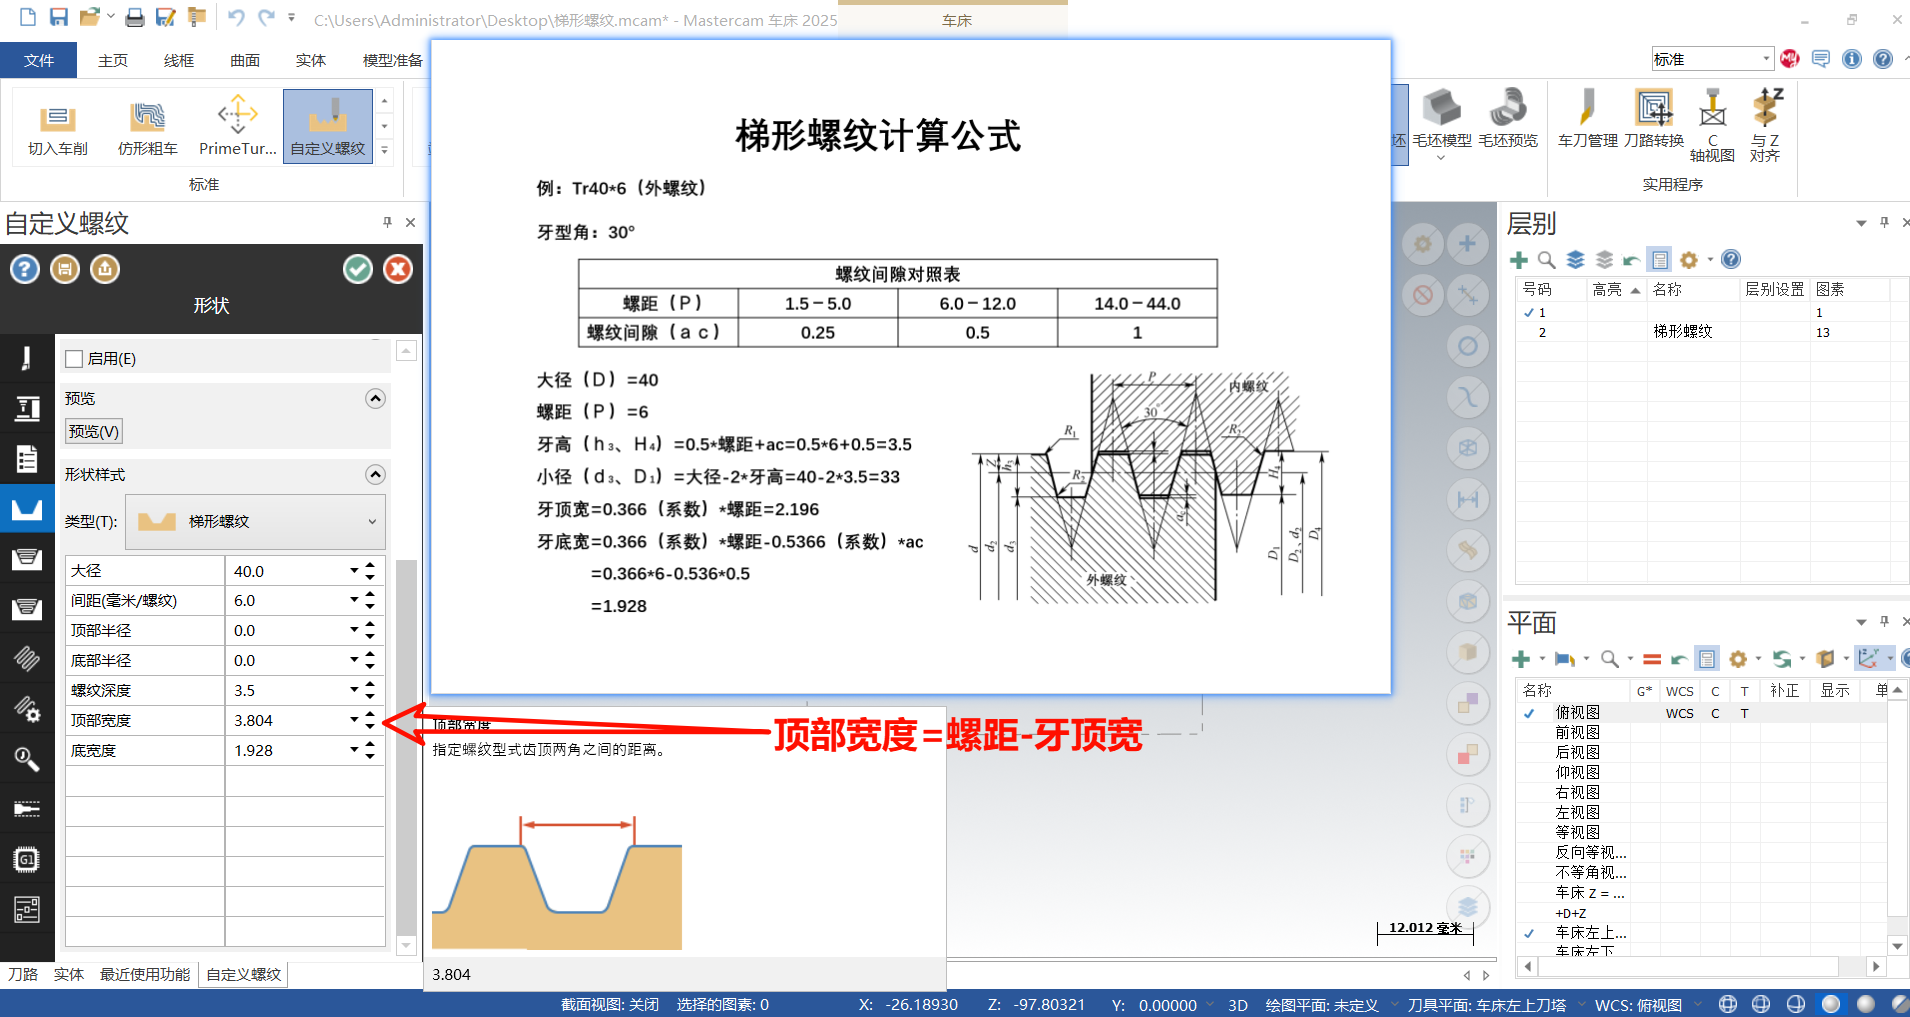Click the blue help icon in thread panel

pyautogui.click(x=25, y=269)
